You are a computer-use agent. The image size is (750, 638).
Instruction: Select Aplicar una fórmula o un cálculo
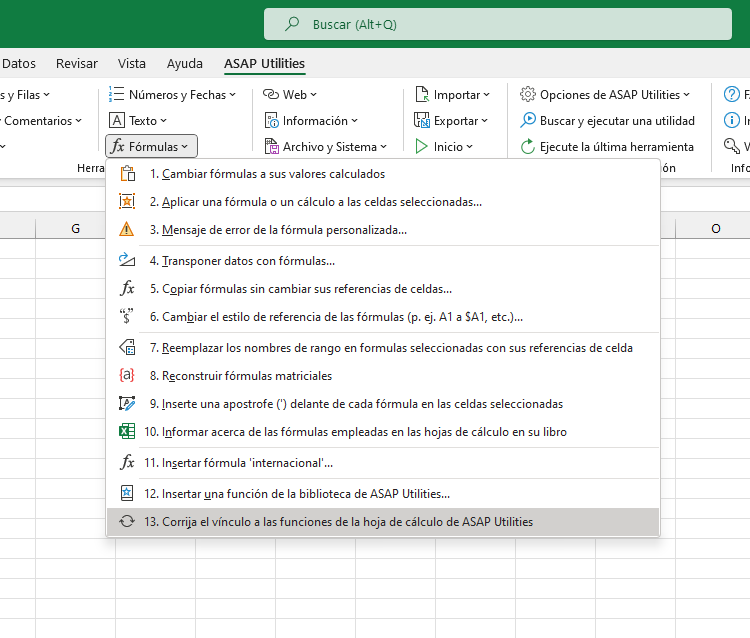[383, 201]
